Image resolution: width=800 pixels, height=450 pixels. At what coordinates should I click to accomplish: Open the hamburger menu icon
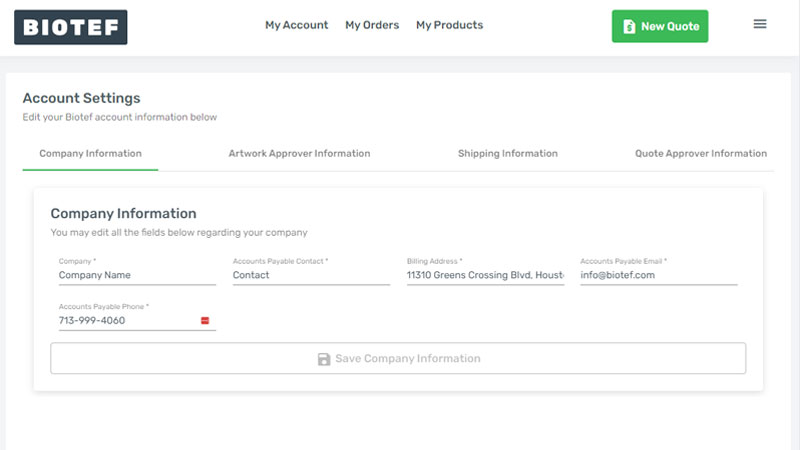click(760, 24)
